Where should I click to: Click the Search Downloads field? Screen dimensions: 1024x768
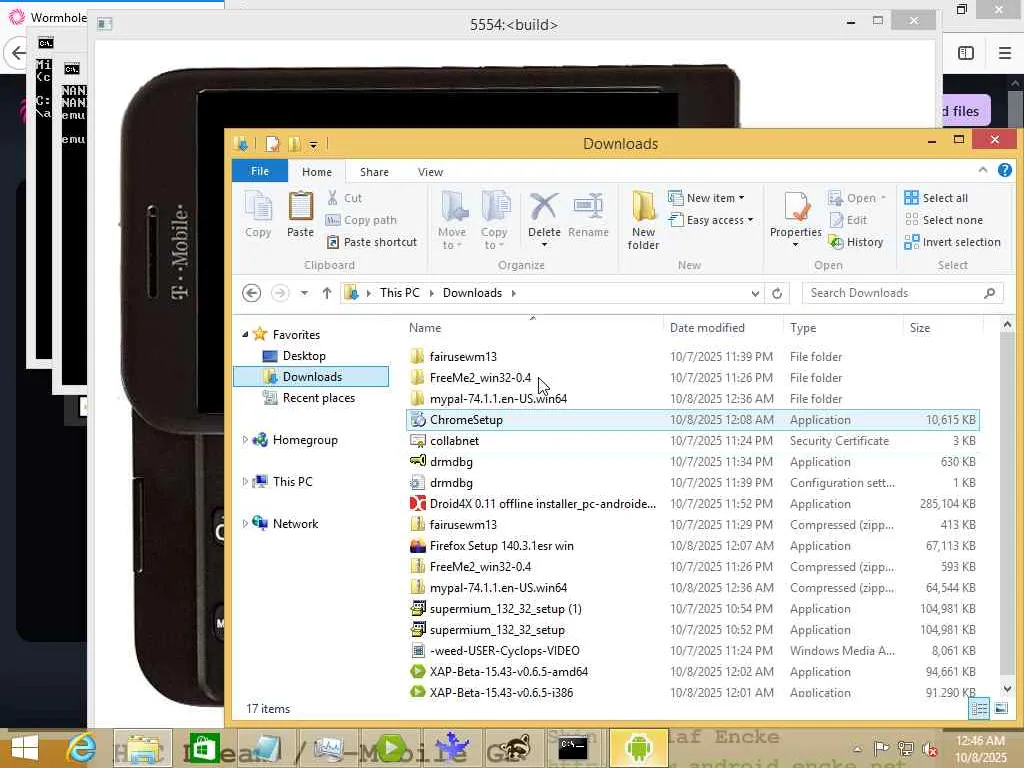point(903,293)
